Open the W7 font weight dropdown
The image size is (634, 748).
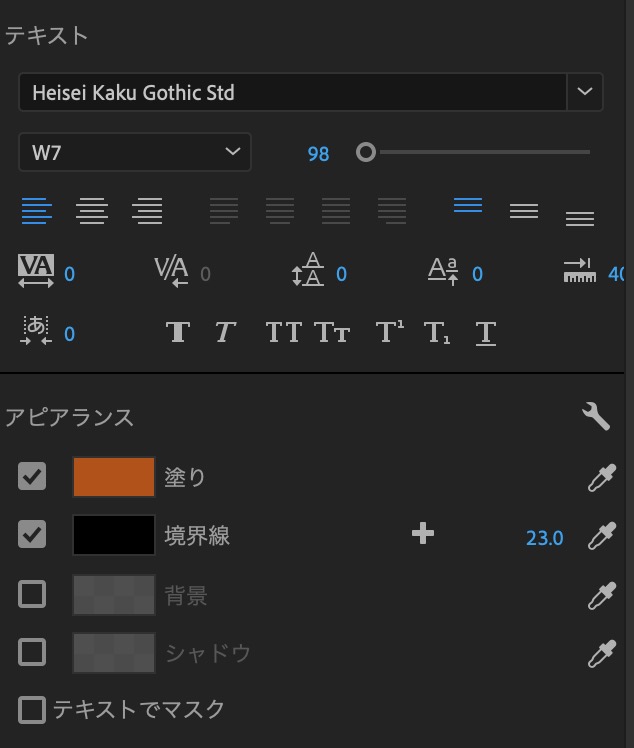[134, 152]
